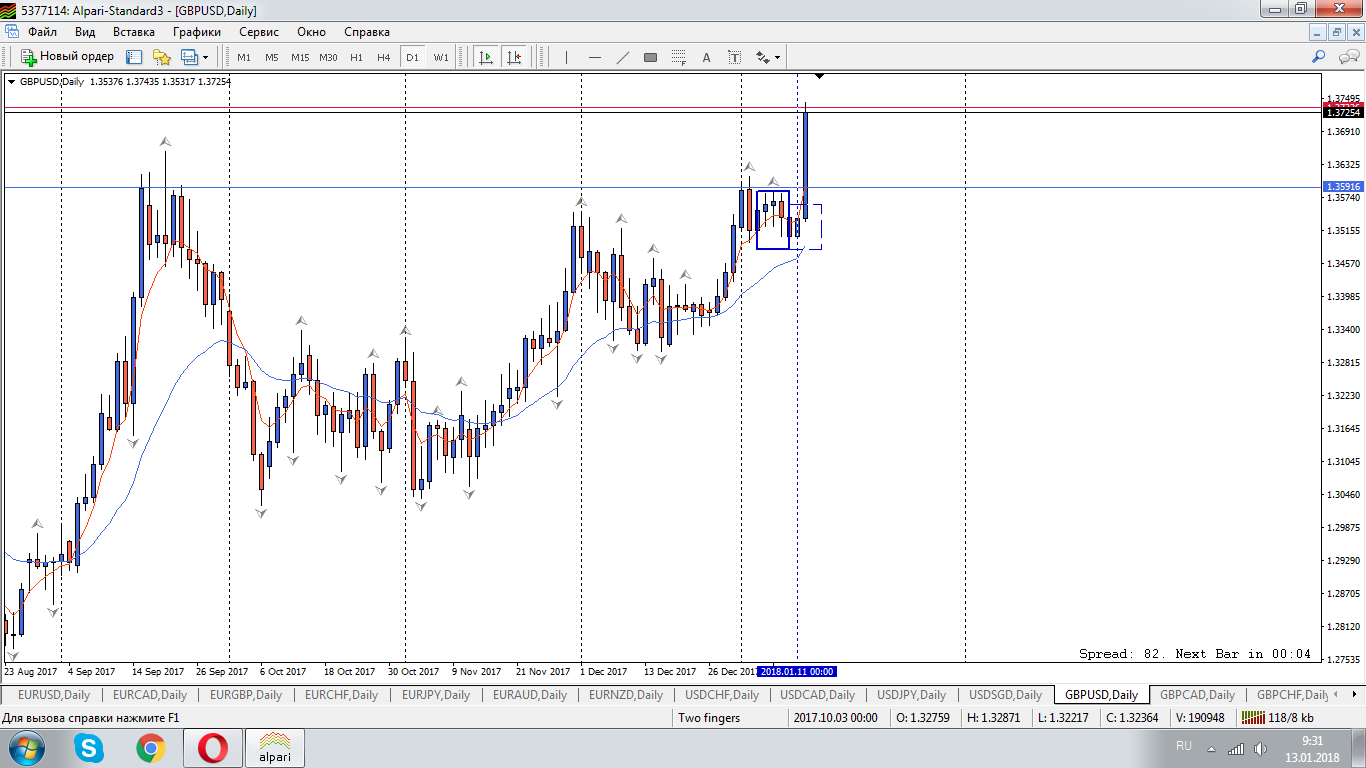Open the Файл menu
The width and height of the screenshot is (1366, 768).
coord(42,32)
